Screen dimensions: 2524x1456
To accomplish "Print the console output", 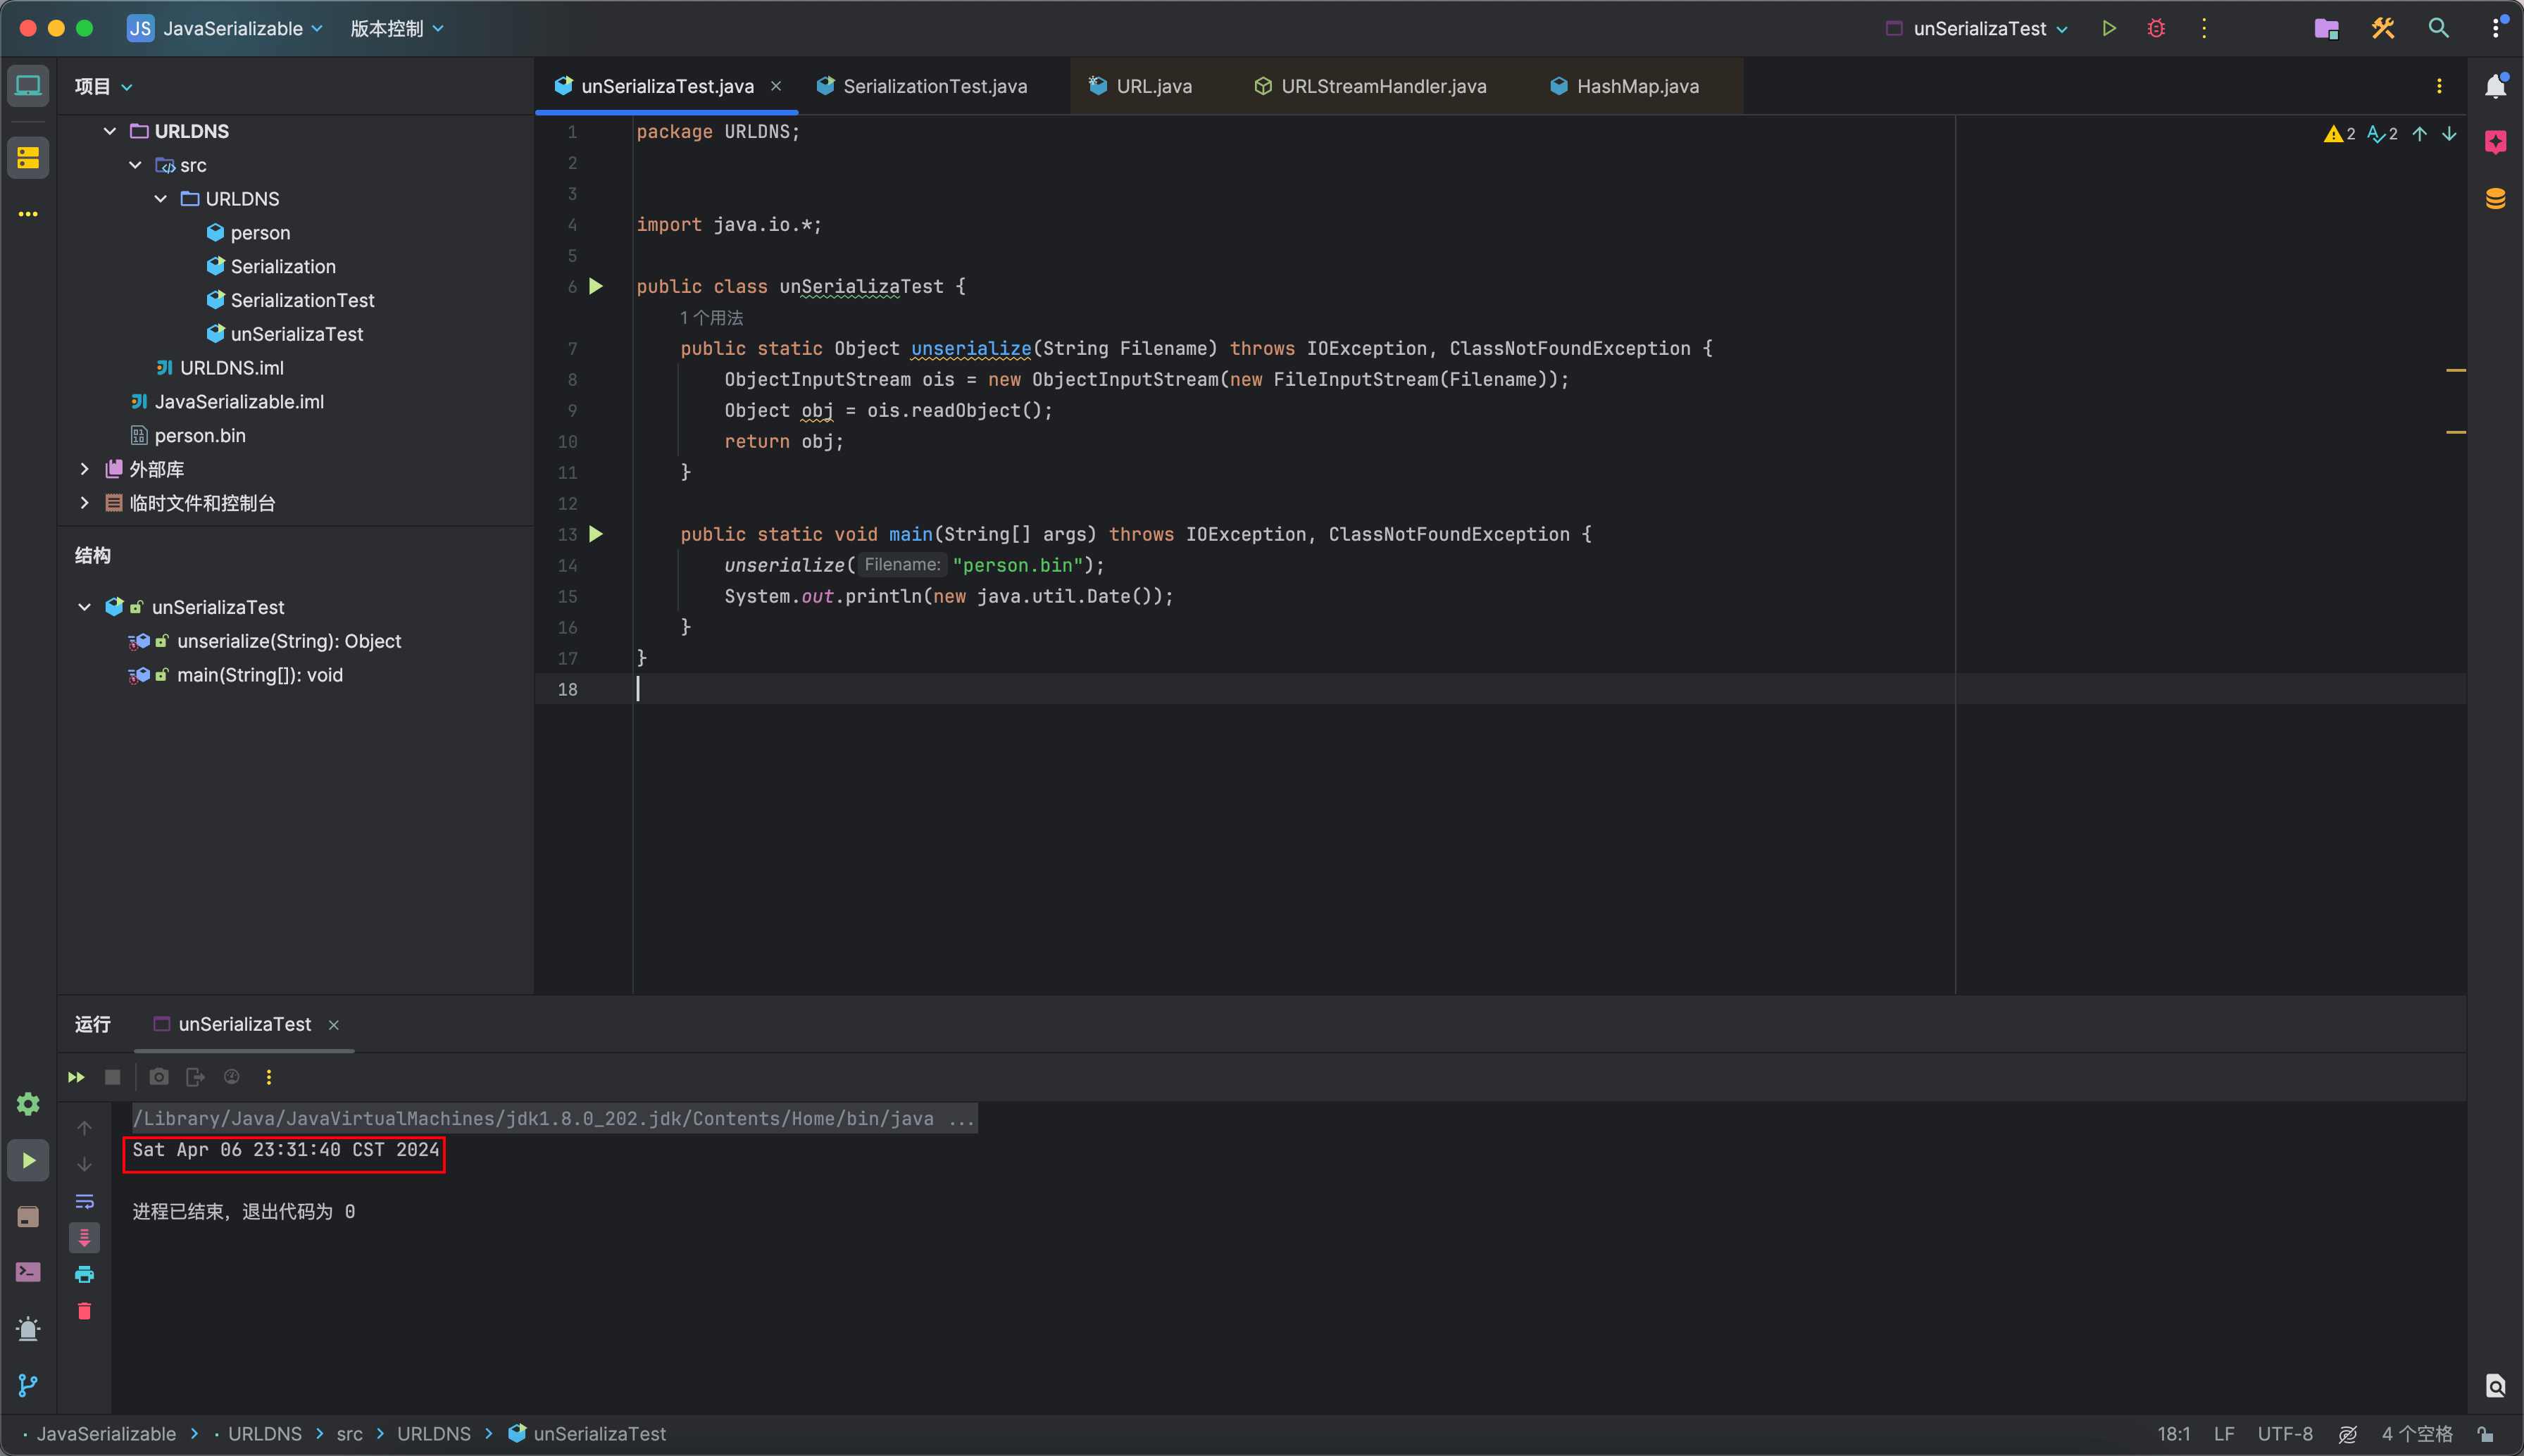I will point(84,1274).
